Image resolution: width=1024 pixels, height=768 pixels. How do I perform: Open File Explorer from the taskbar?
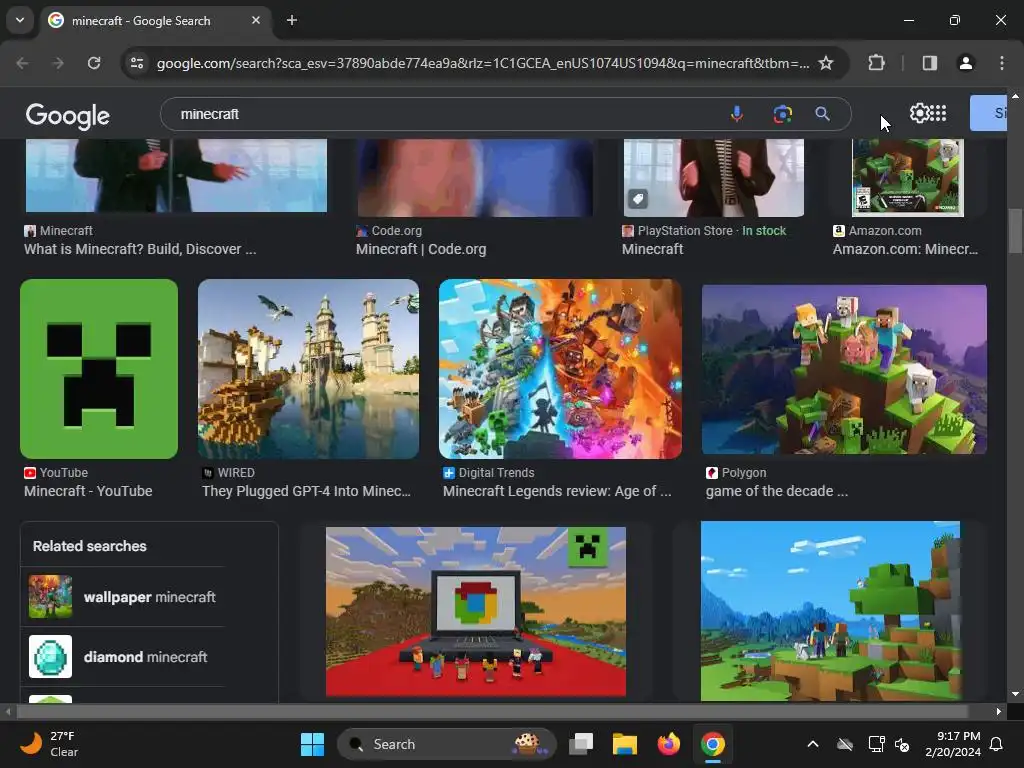[625, 744]
